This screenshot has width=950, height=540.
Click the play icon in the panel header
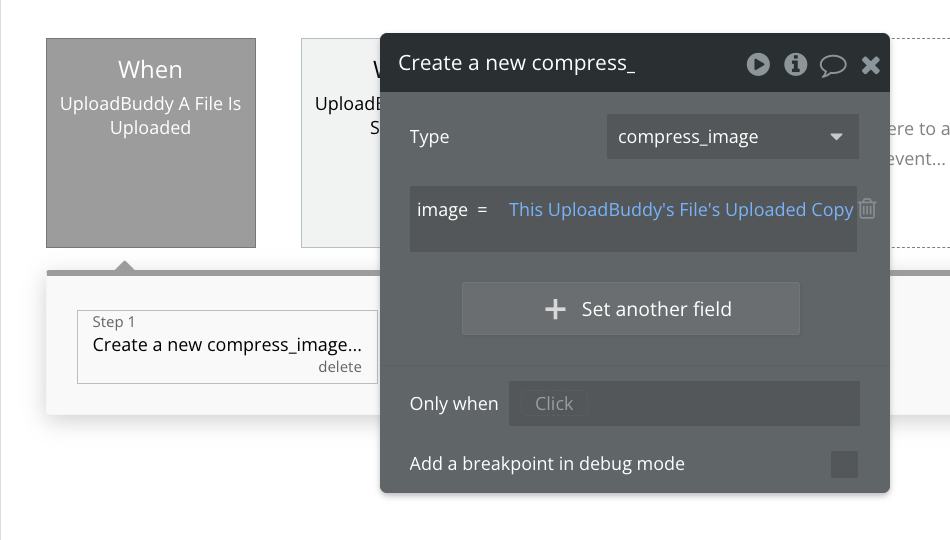tap(758, 64)
